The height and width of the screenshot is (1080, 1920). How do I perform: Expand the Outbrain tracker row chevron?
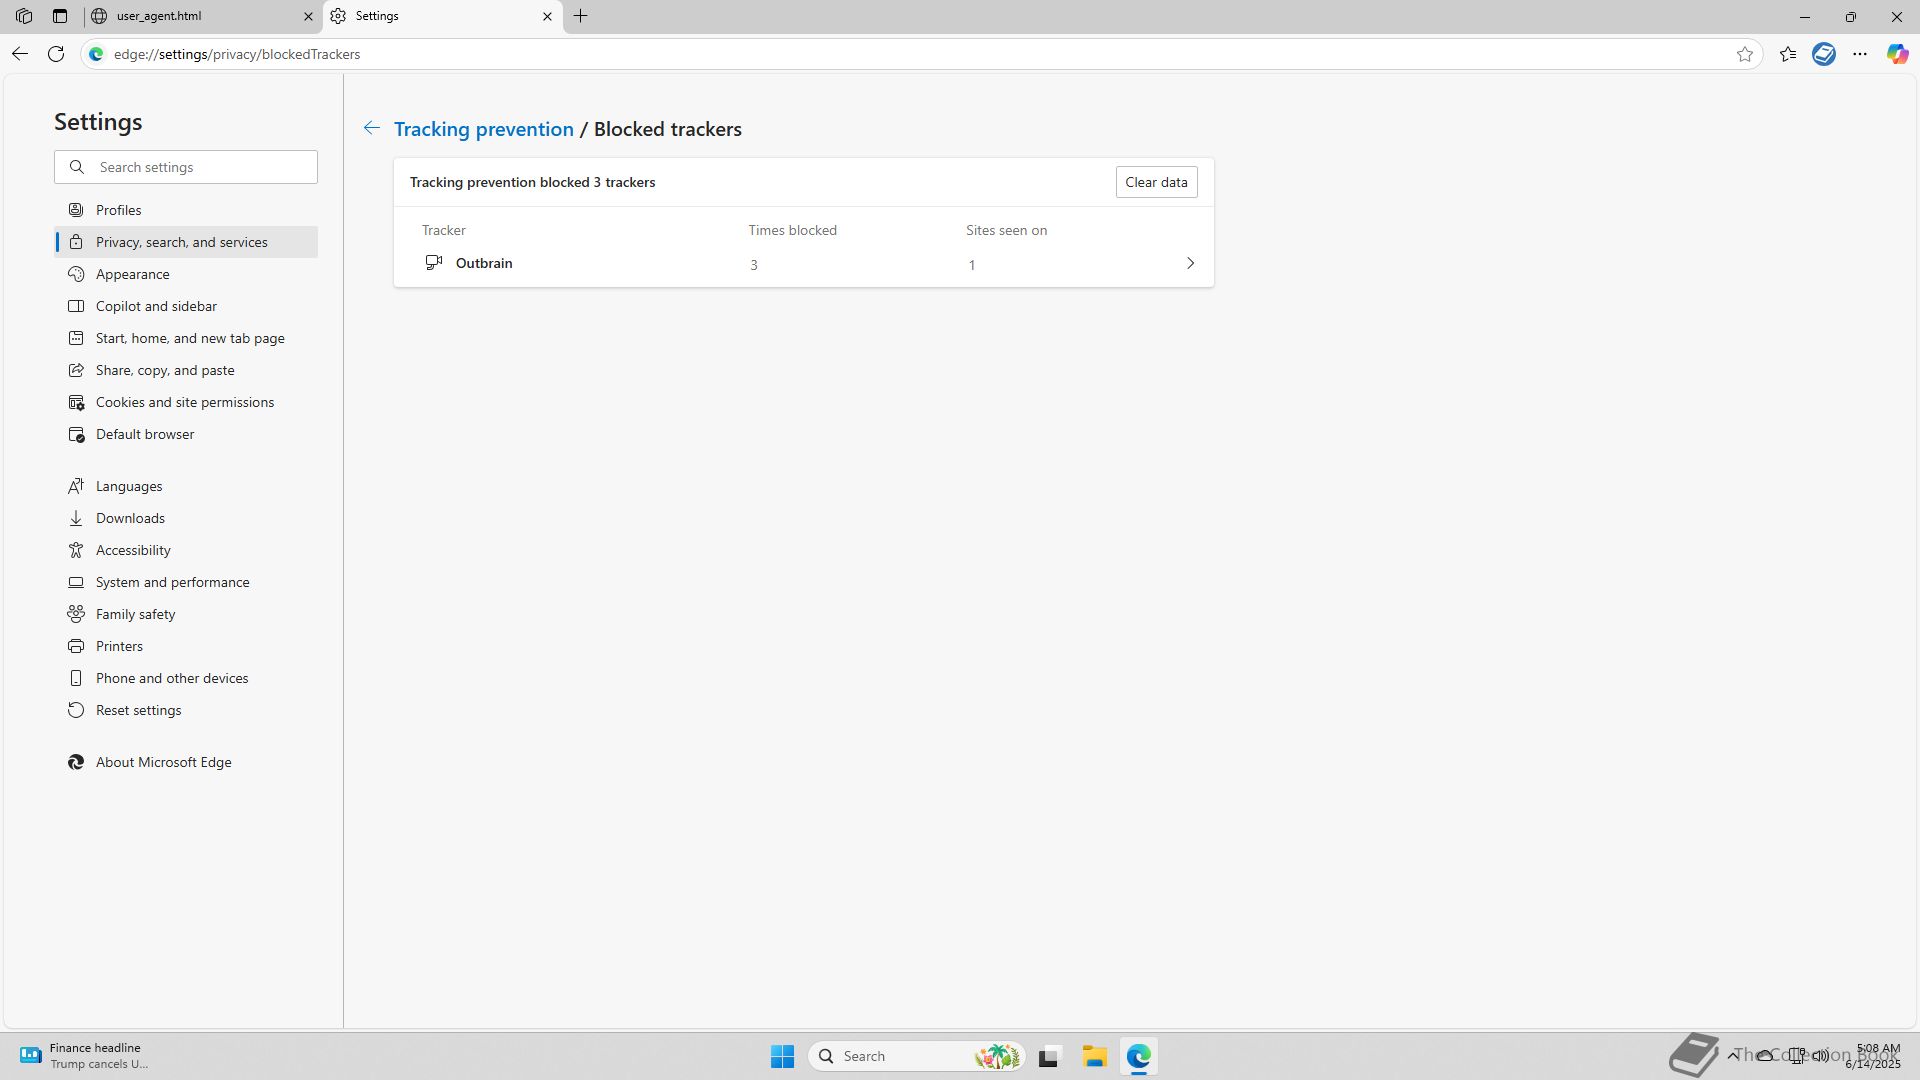1190,263
